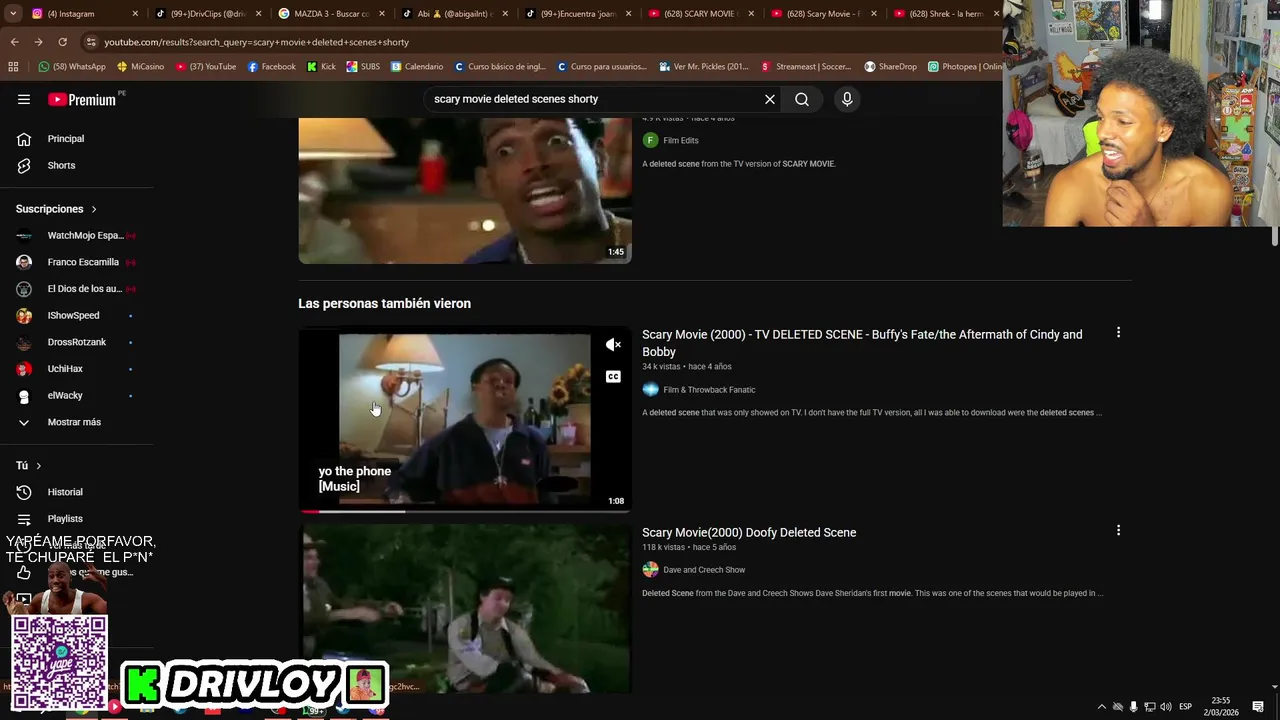Switch to the Abi abigailnt TikTok tab
1280x720 pixels.
coord(453,14)
